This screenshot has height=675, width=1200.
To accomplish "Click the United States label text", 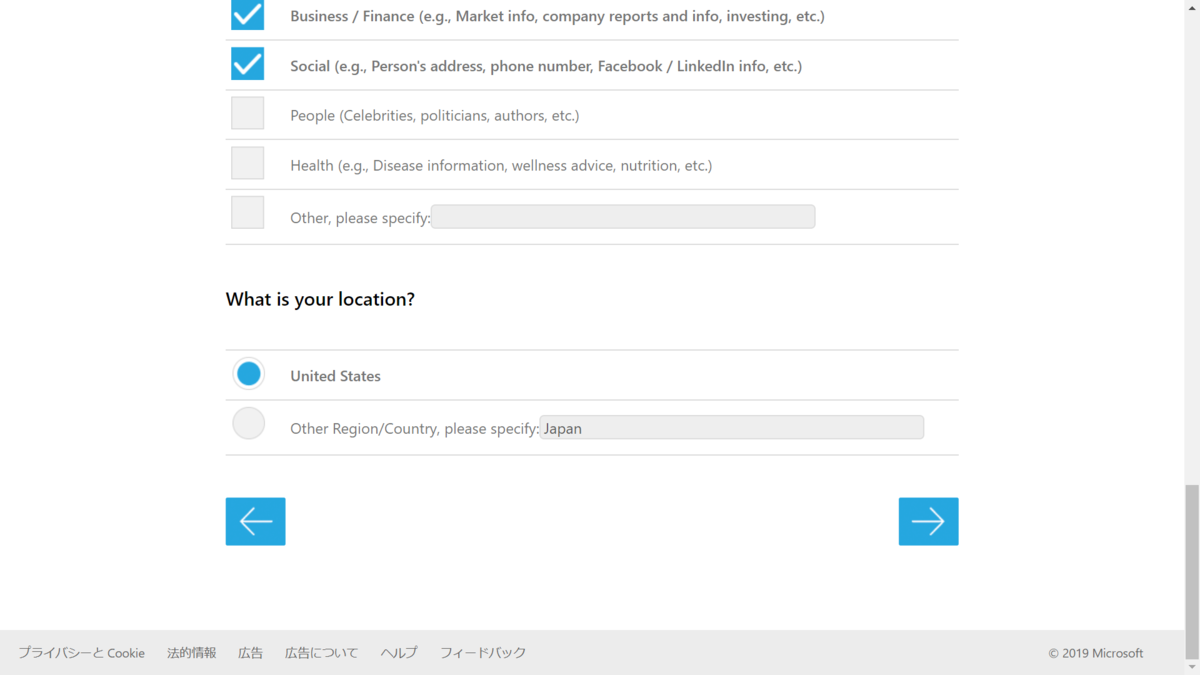I will (x=335, y=376).
